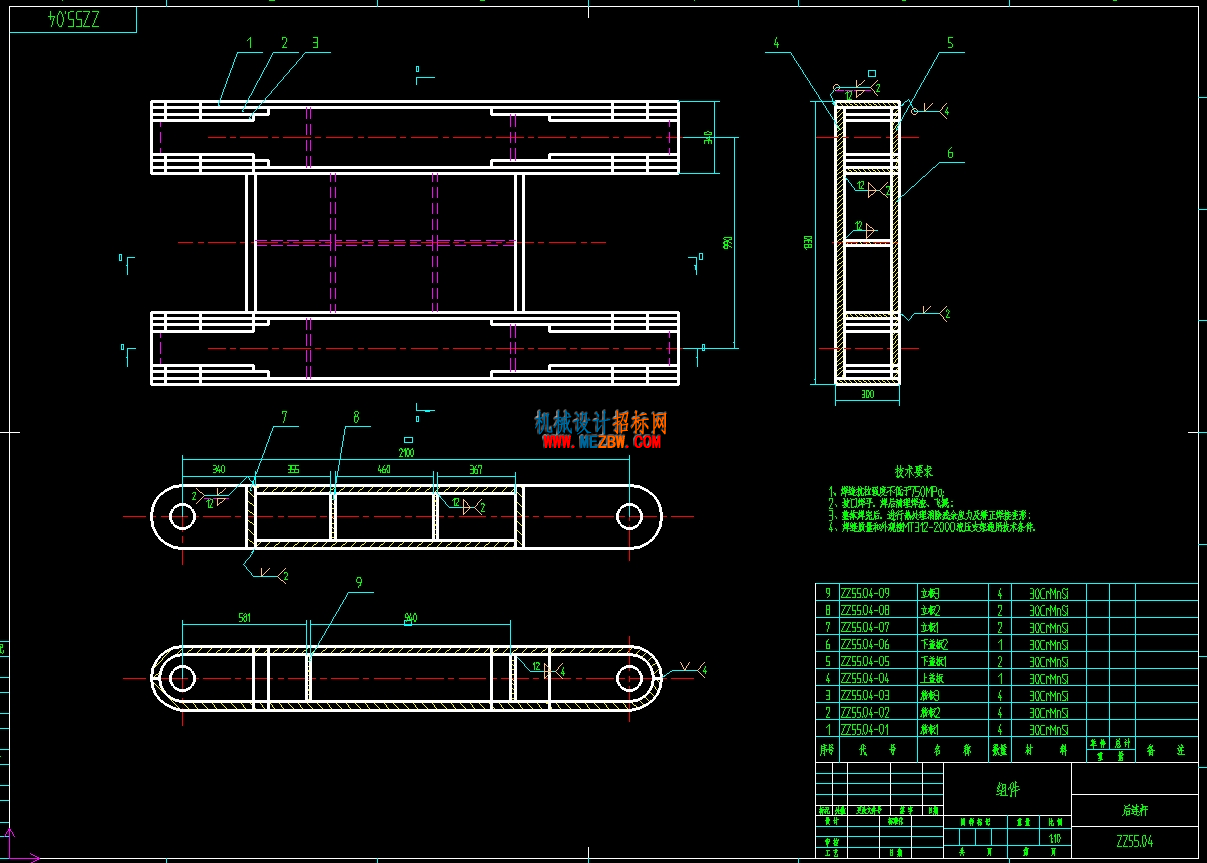This screenshot has height=863, width=1207.
Task: Select part callout number 1 label
Action: point(249,44)
